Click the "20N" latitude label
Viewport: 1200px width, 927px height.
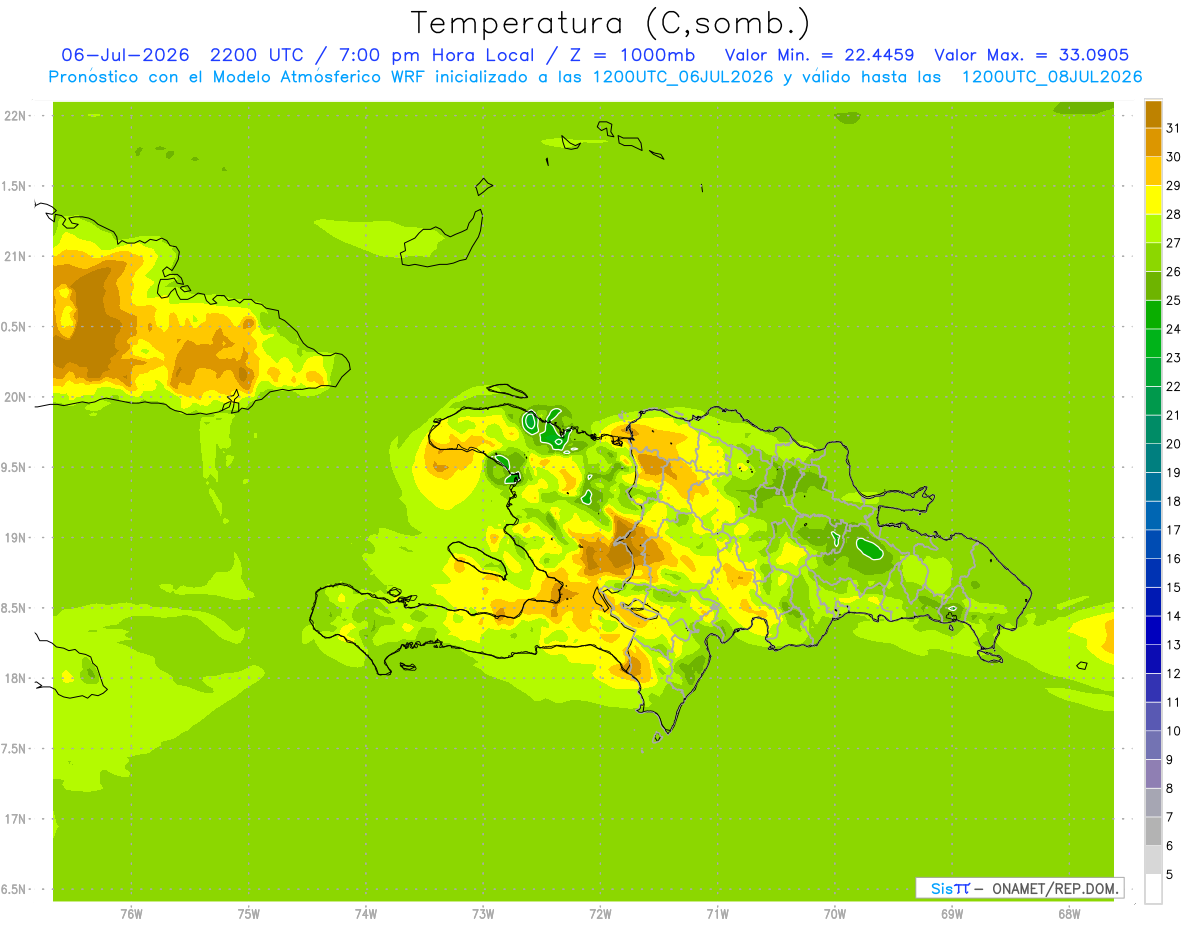pyautogui.click(x=16, y=397)
